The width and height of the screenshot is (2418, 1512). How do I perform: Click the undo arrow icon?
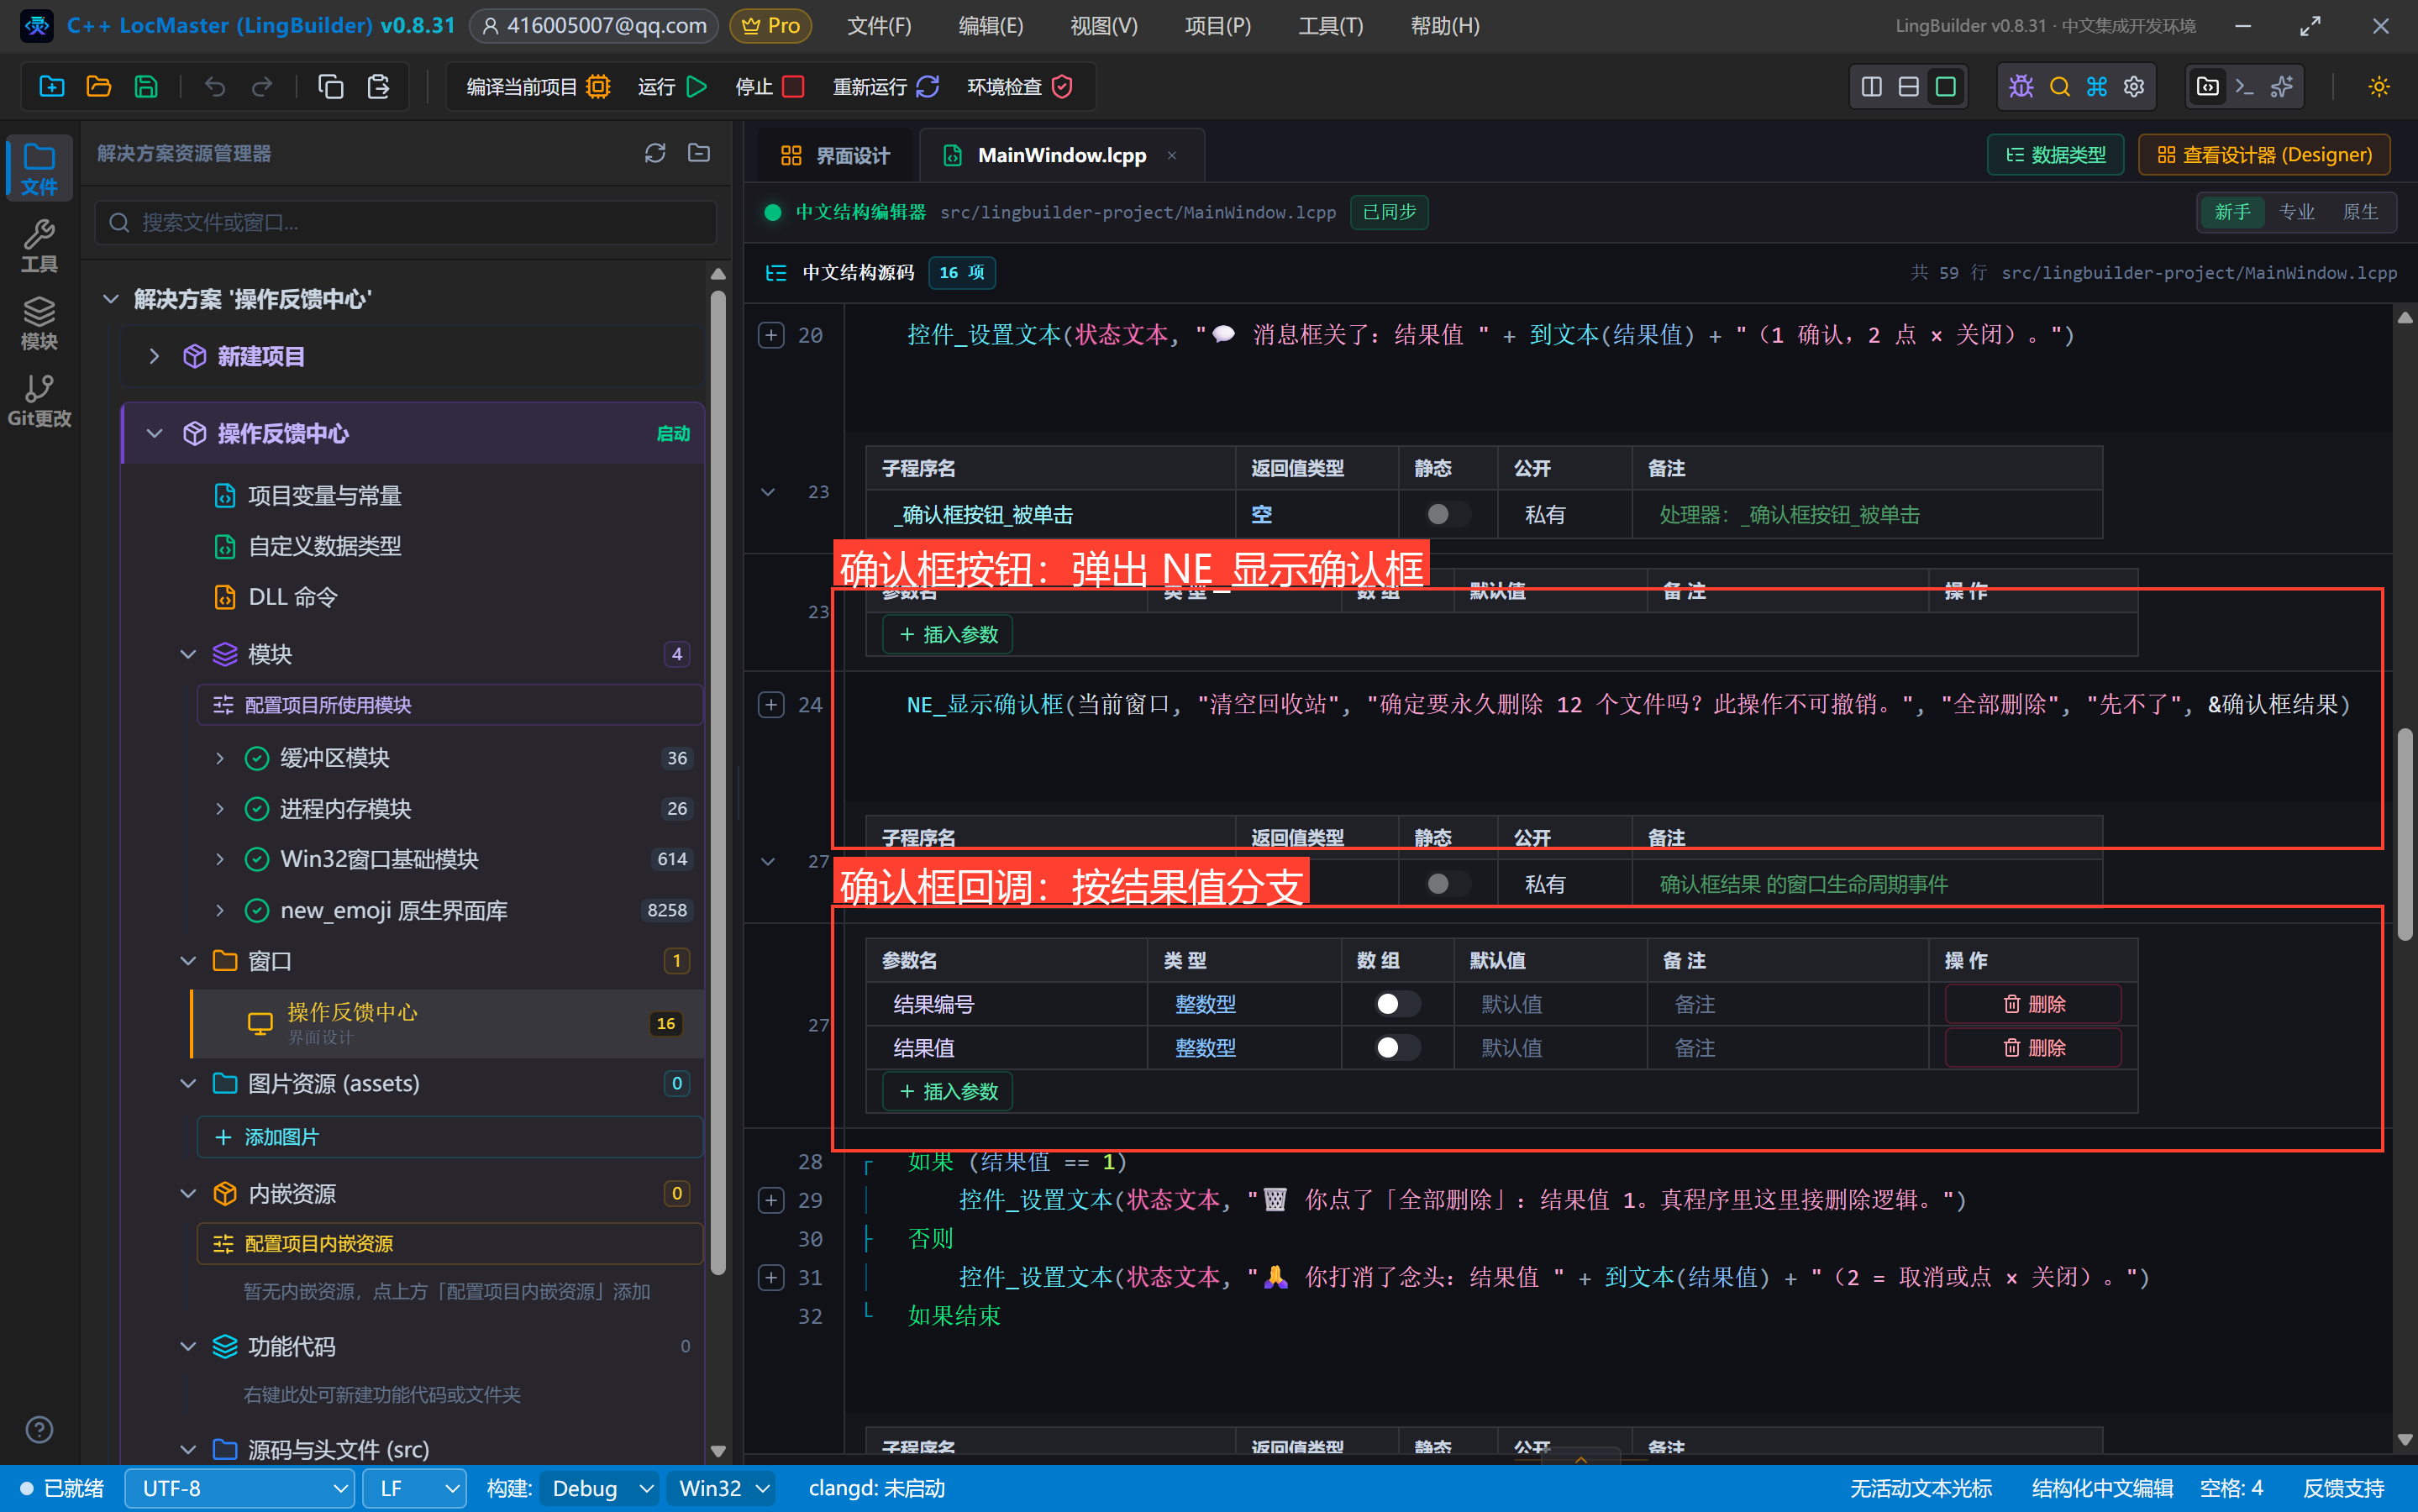214,87
